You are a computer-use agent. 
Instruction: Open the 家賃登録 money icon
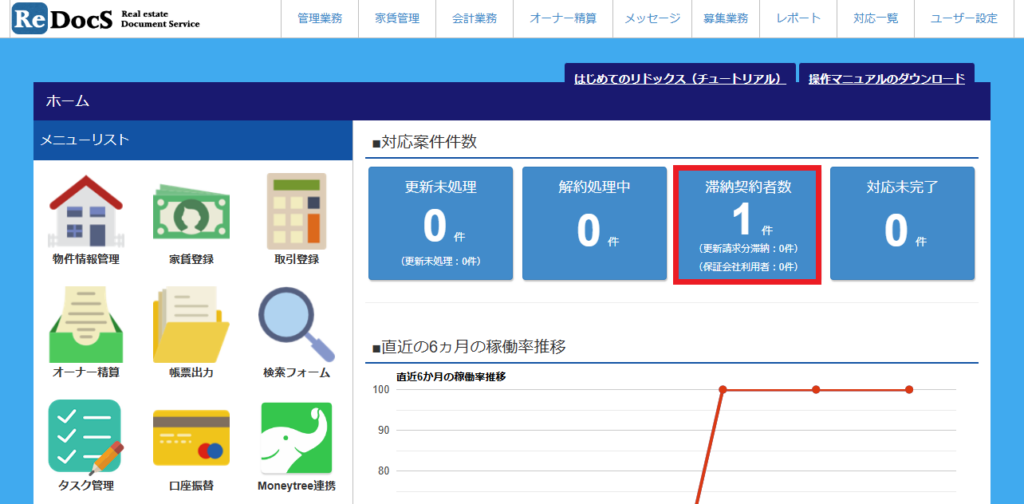(191, 212)
